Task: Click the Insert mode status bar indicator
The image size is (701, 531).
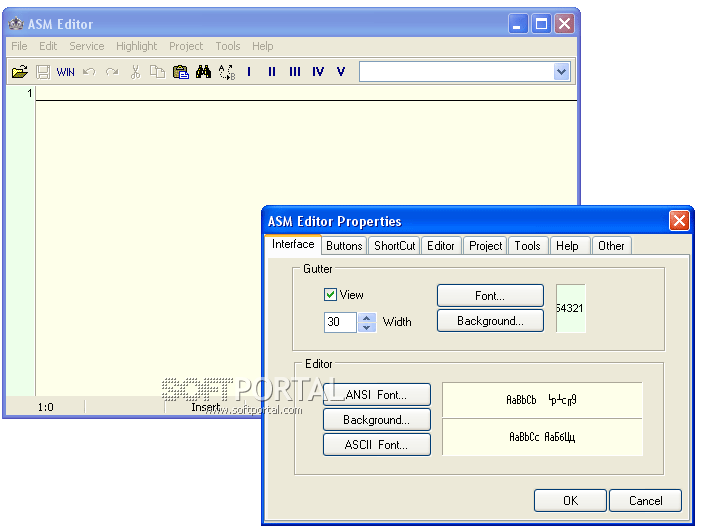Action: point(206,407)
